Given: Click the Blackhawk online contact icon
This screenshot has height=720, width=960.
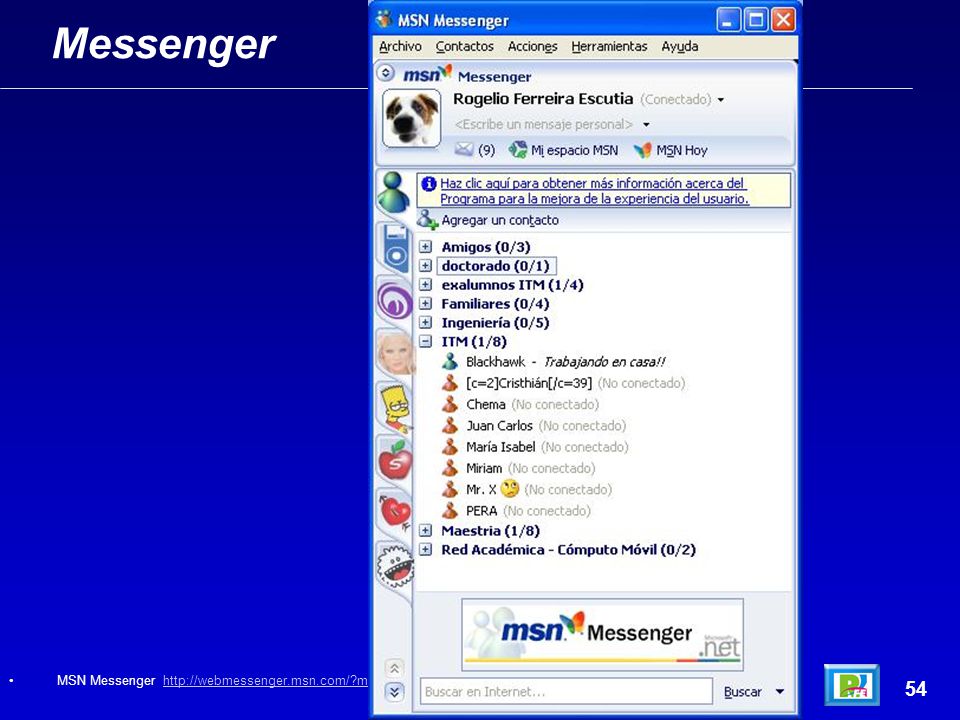Looking at the screenshot, I should coord(450,361).
